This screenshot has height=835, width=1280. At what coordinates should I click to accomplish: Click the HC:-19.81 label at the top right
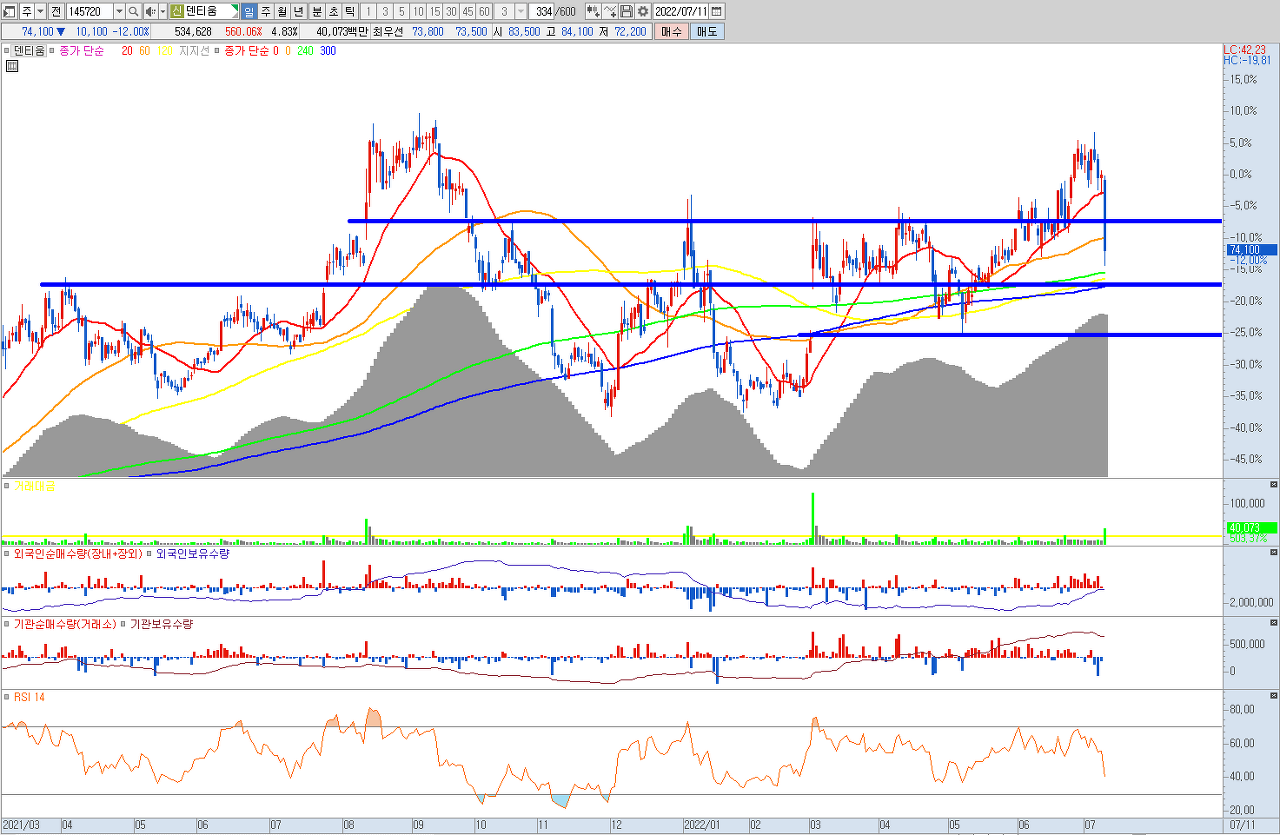[x=1247, y=61]
